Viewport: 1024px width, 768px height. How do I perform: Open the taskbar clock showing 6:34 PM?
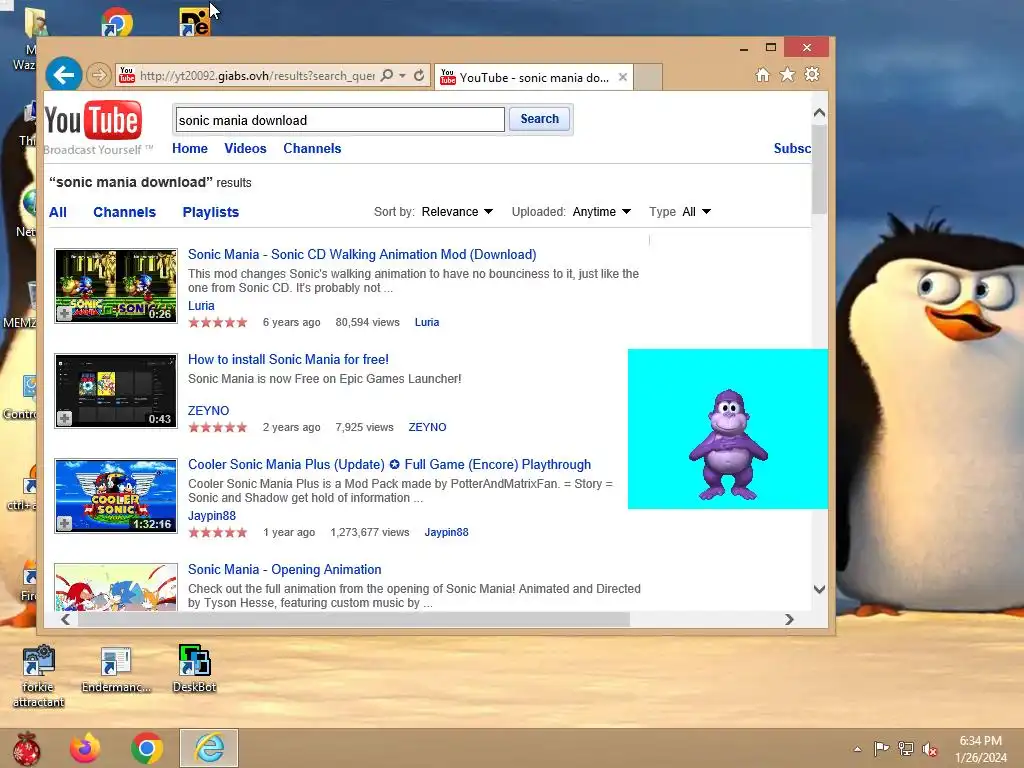pos(981,749)
